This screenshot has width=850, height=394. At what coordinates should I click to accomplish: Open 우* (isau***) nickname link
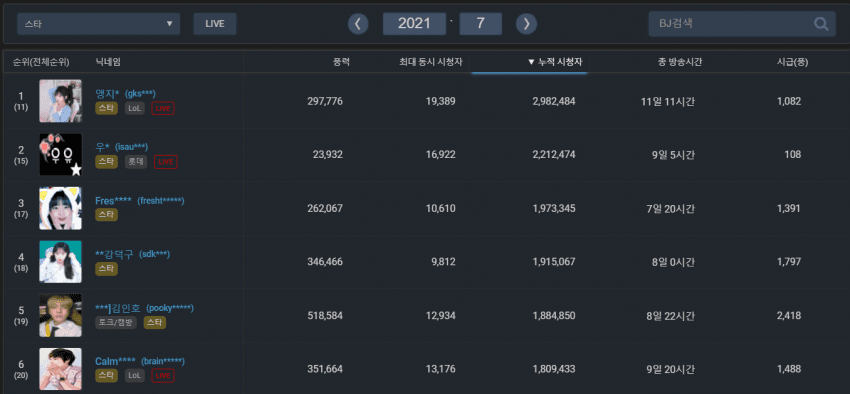(x=122, y=147)
